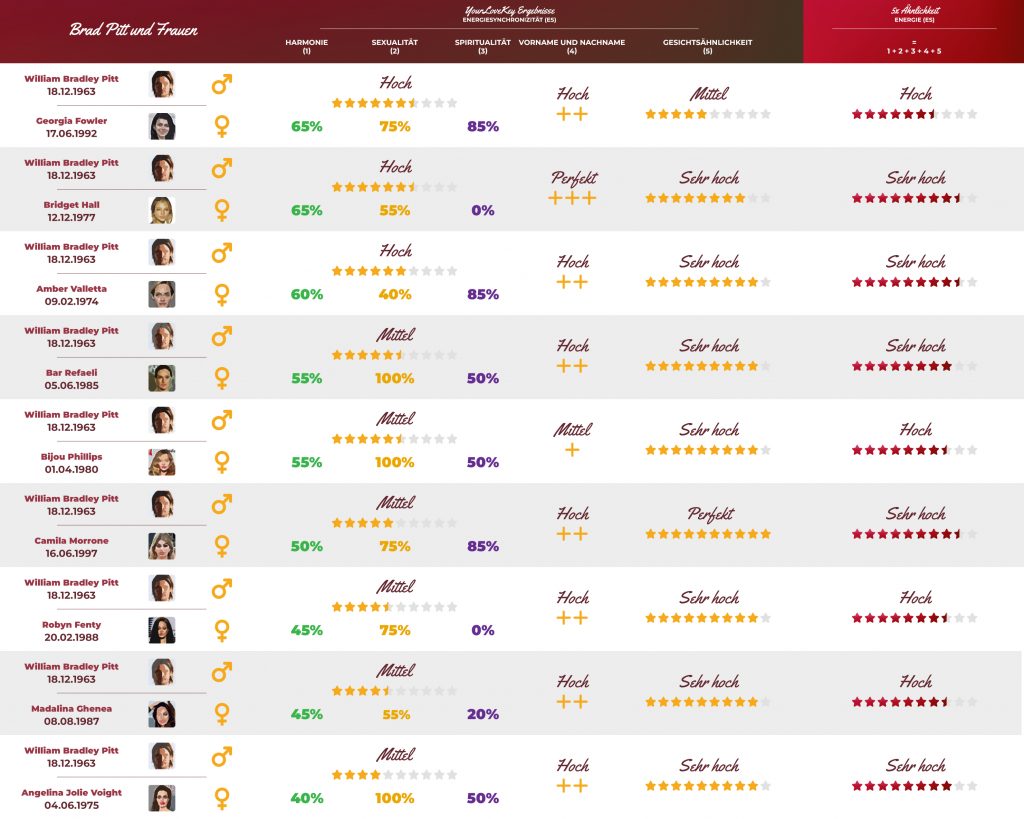Screen dimensions: 1024x819
Task: Open Amber Valletta's portrait thumbnail
Action: 162,294
